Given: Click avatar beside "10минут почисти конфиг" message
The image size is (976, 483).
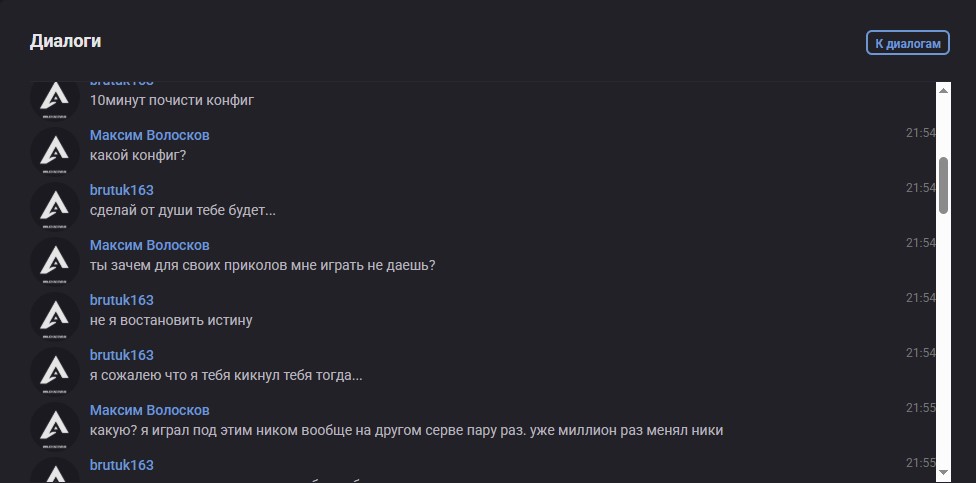Looking at the screenshot, I should (x=55, y=99).
